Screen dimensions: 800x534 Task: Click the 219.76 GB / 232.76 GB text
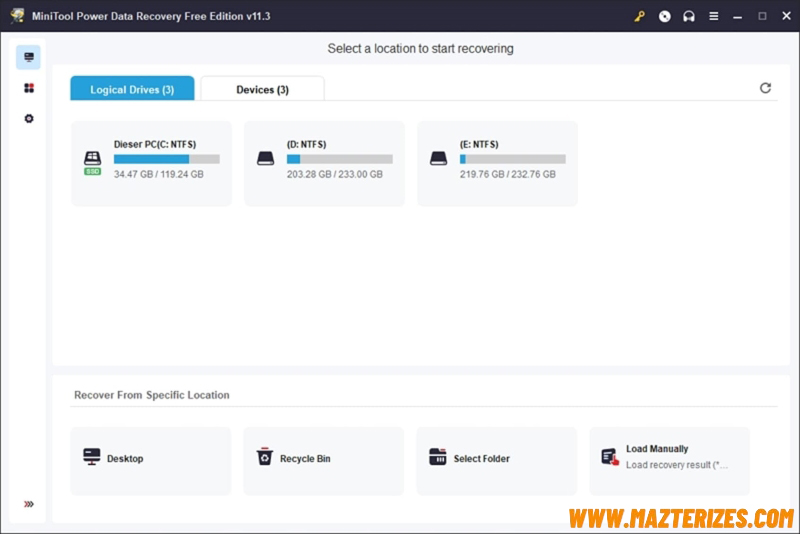(x=508, y=174)
